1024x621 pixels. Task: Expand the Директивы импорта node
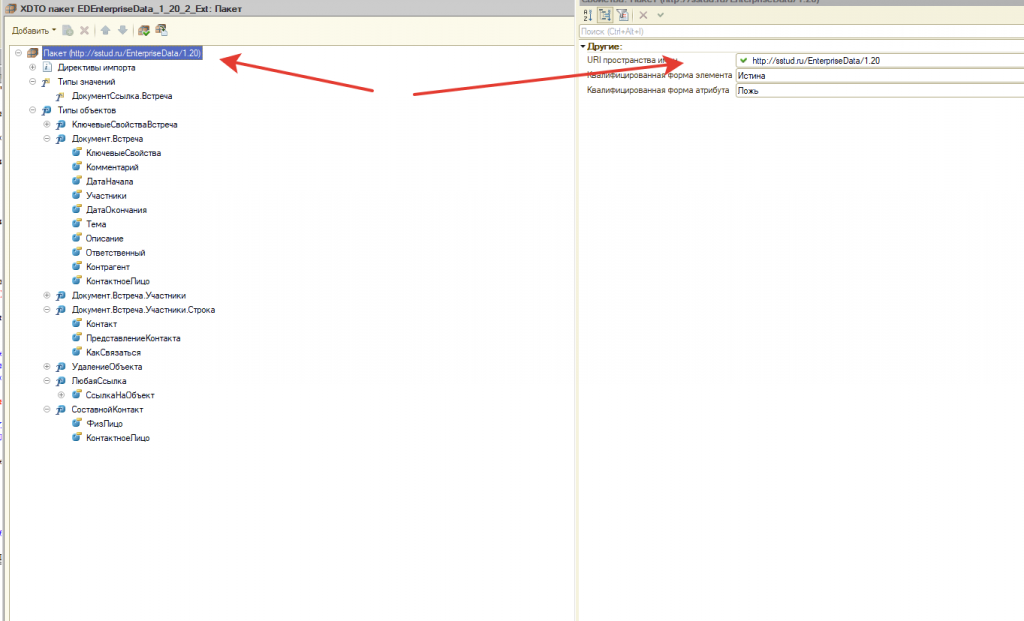click(x=32, y=67)
